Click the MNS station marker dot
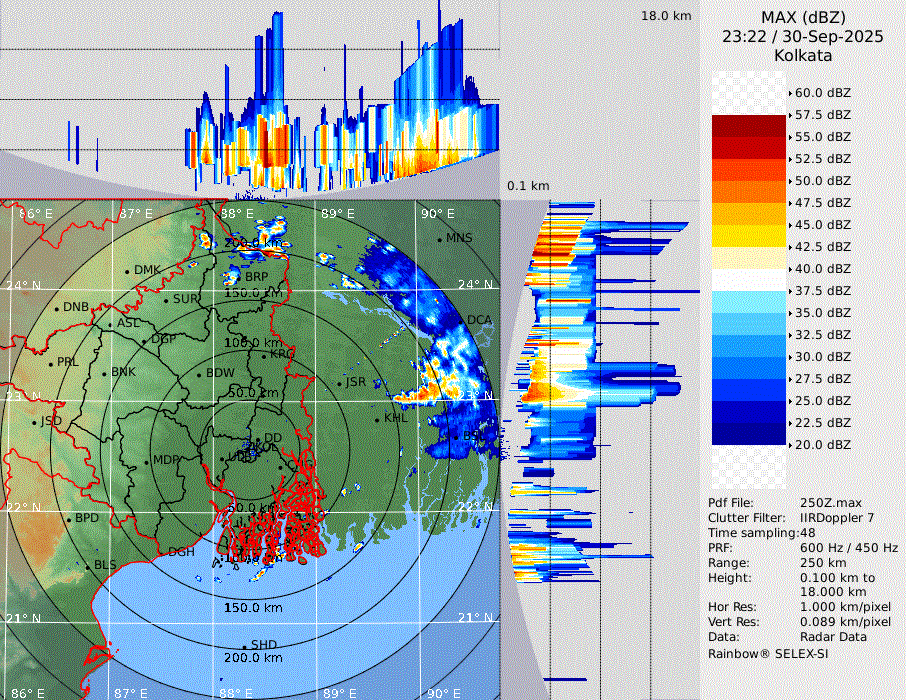The height and width of the screenshot is (700, 906). pyautogui.click(x=440, y=239)
